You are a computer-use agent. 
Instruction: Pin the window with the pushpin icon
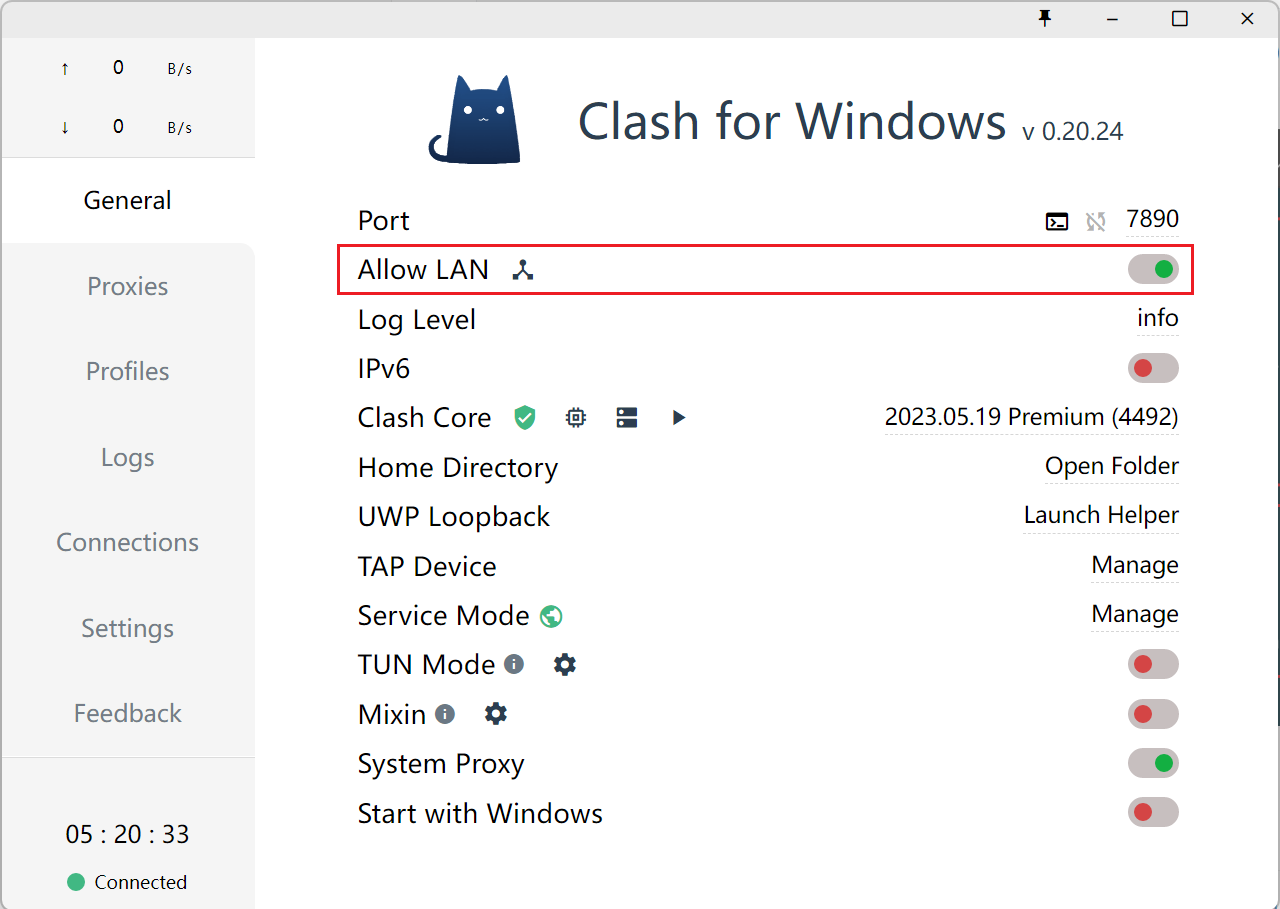pos(1045,19)
